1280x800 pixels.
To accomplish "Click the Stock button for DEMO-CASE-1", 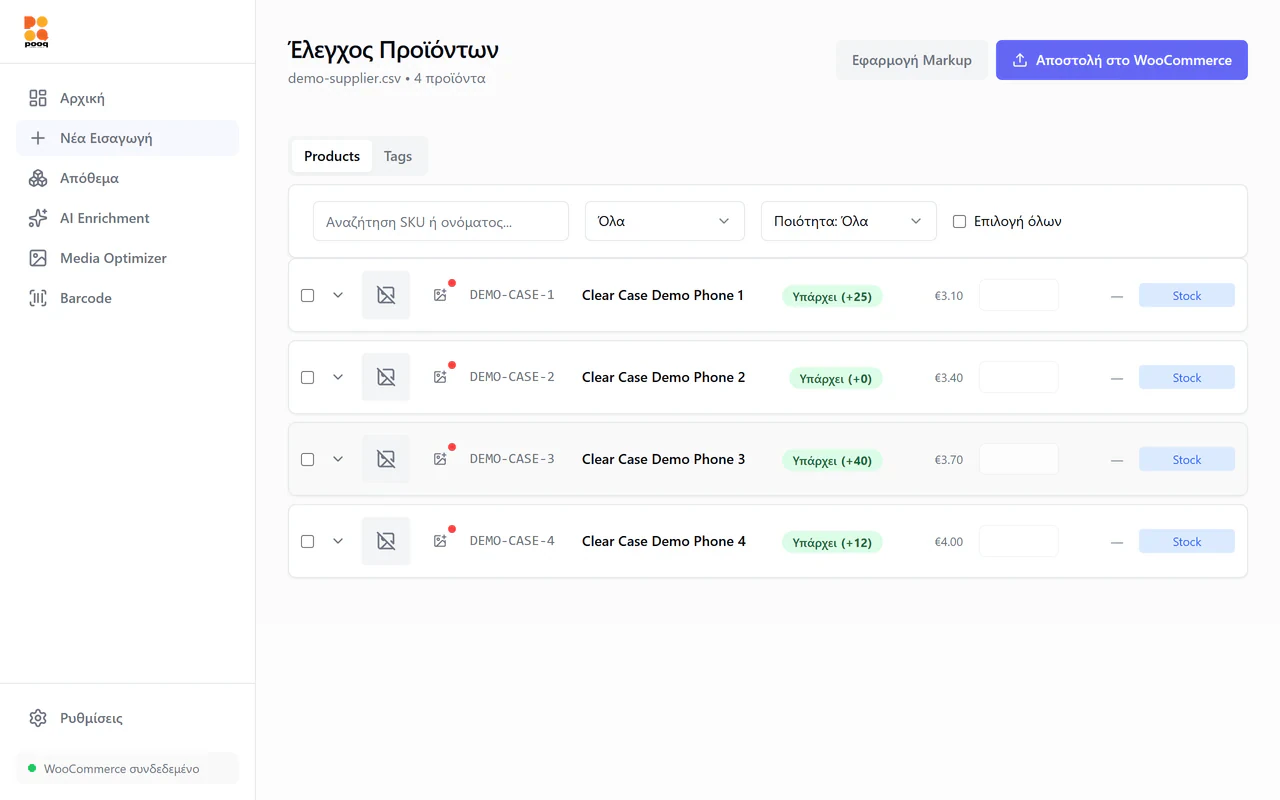I will pos(1187,295).
